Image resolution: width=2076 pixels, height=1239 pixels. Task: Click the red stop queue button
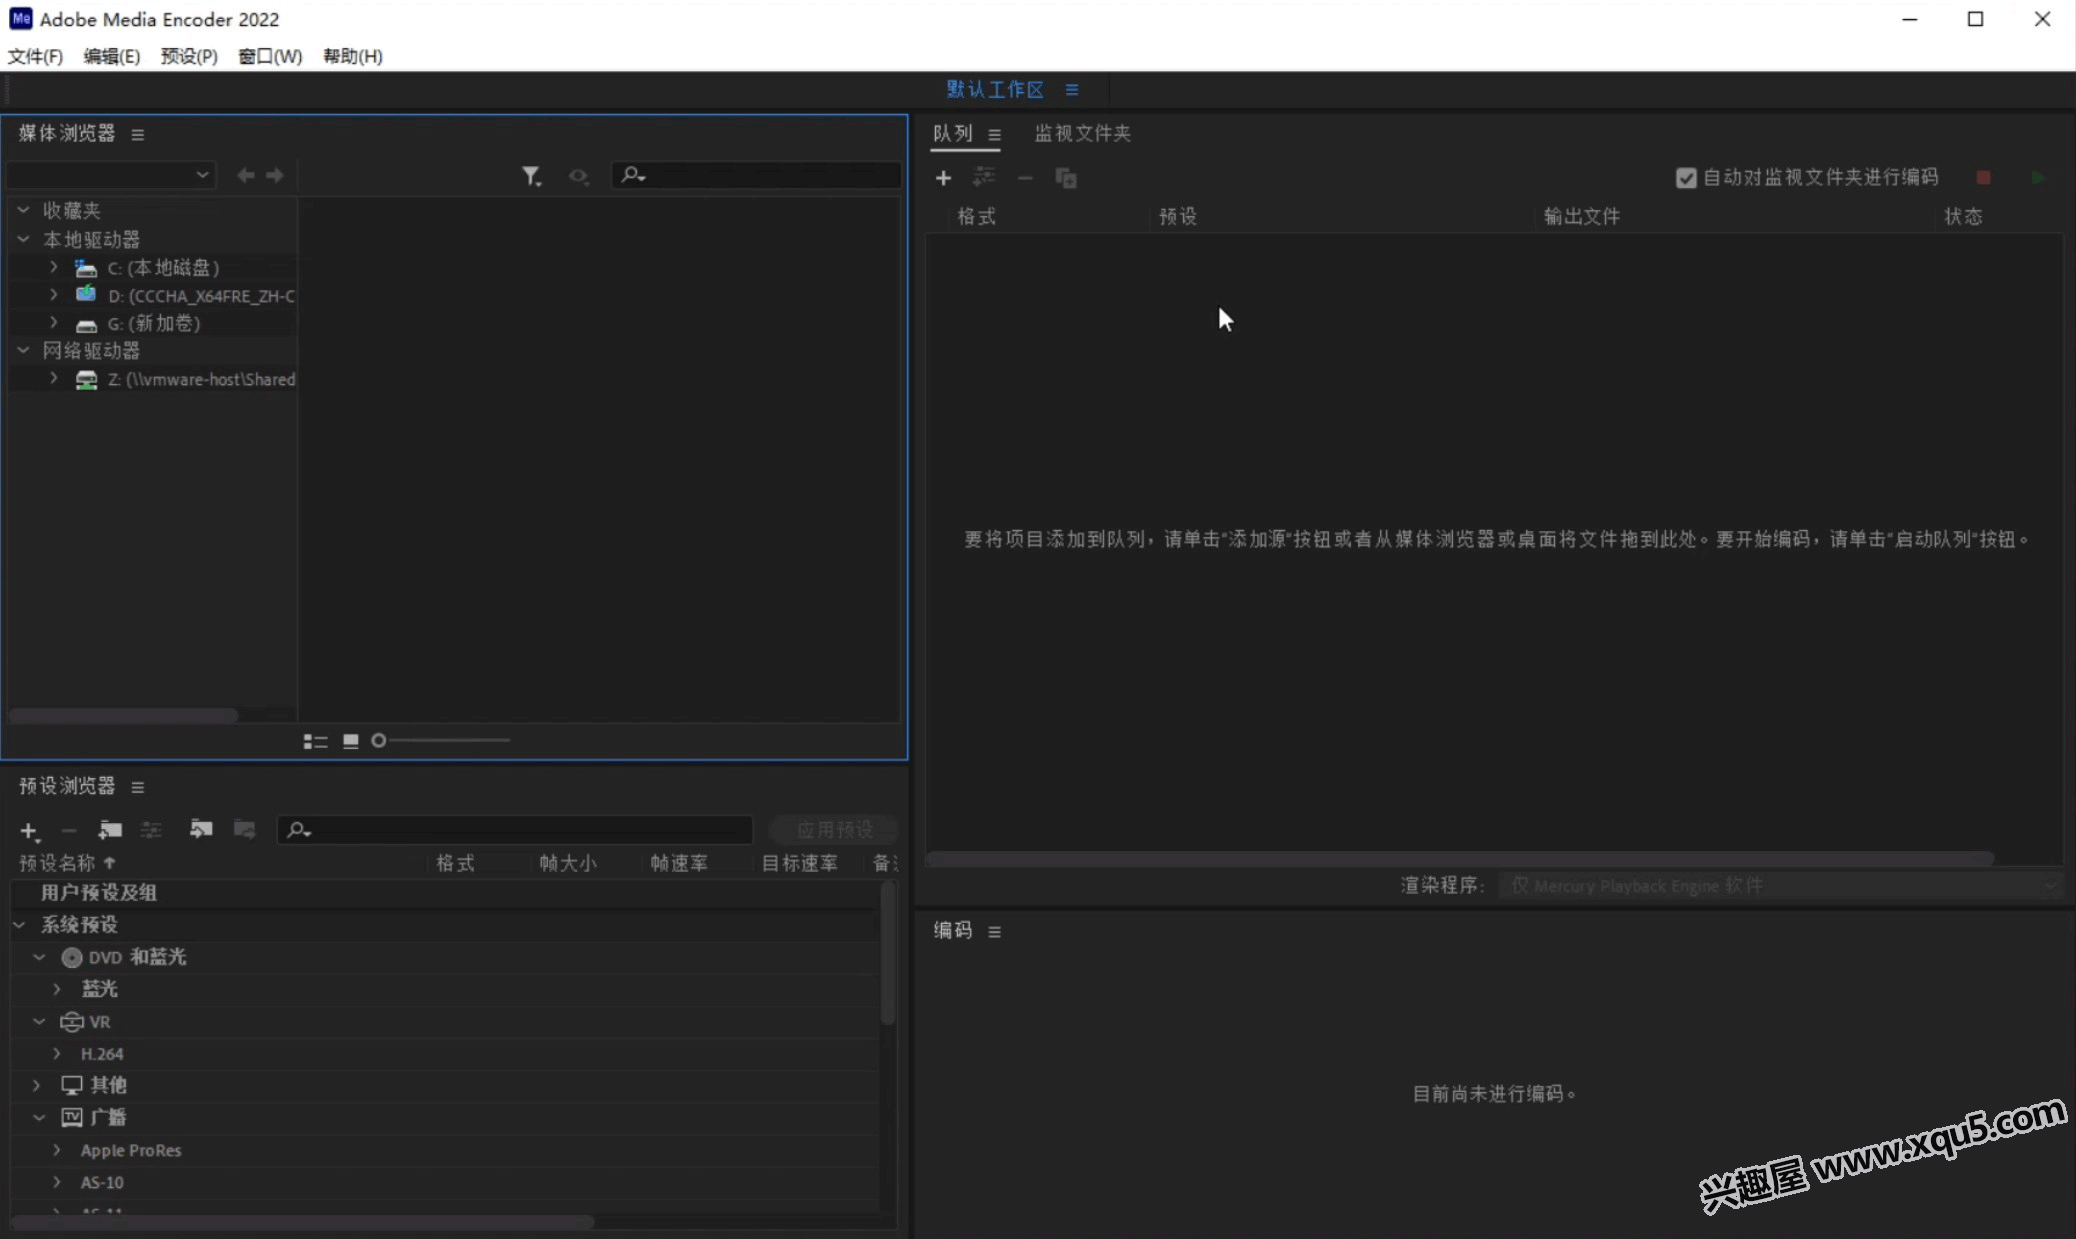click(1983, 177)
